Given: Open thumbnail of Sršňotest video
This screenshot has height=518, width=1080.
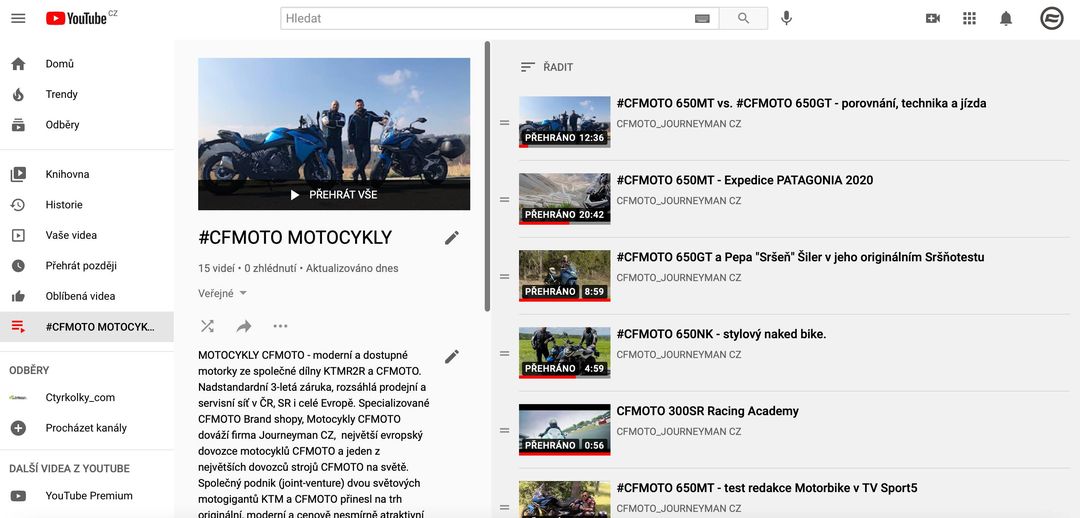Looking at the screenshot, I should point(565,276).
